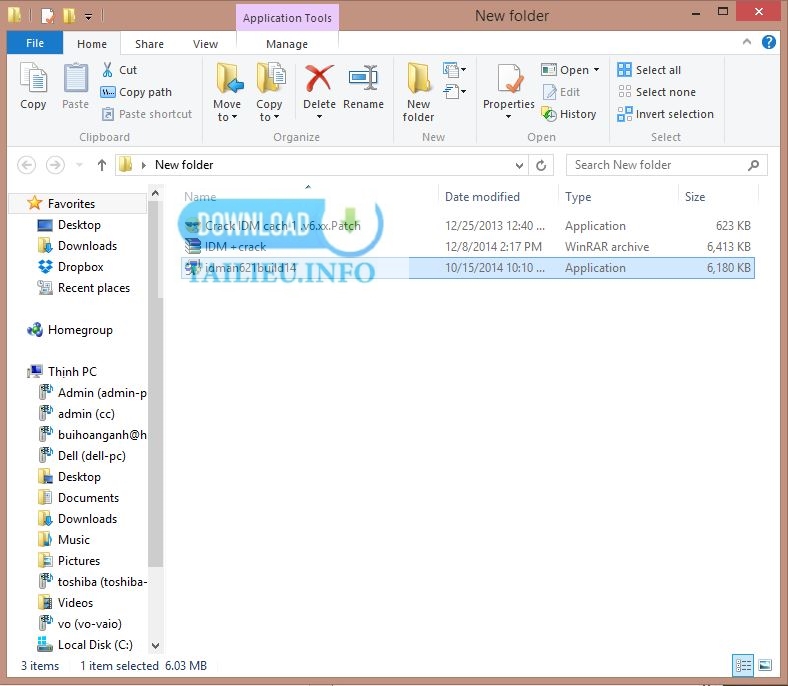Open the Manage tab
This screenshot has height=686, width=788.
(x=287, y=44)
